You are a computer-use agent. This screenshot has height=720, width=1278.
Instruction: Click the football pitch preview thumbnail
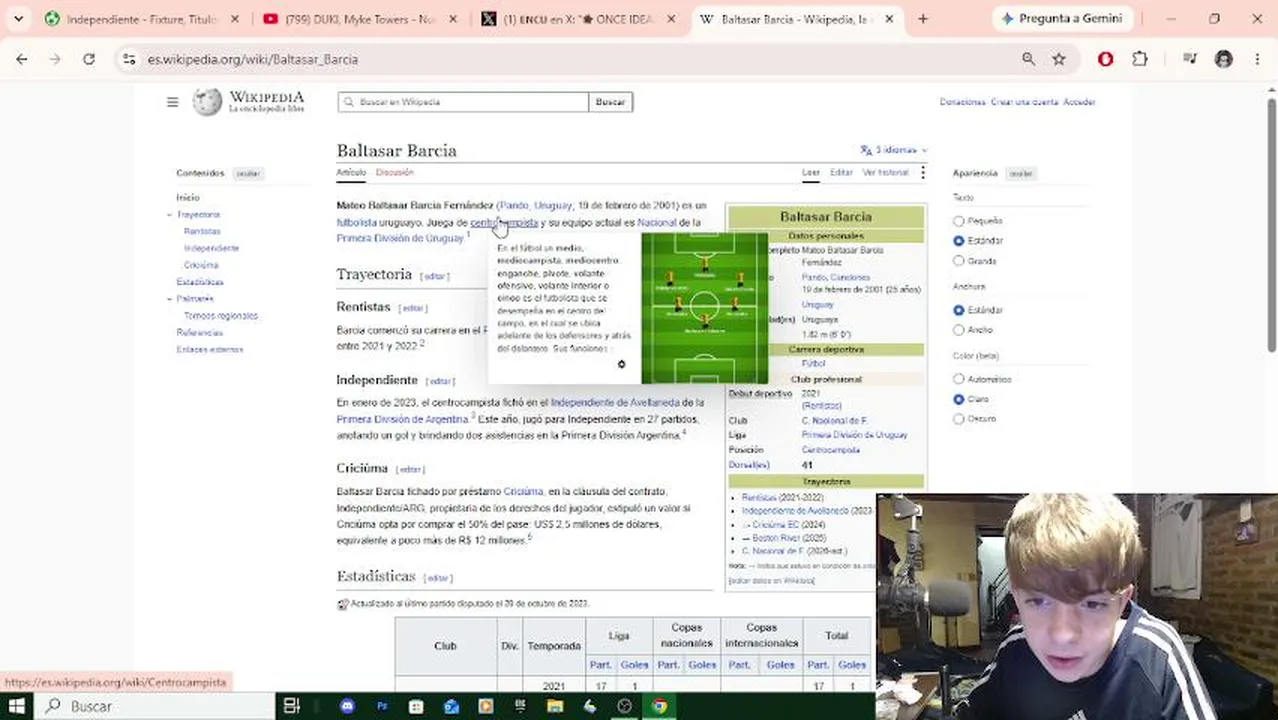704,308
